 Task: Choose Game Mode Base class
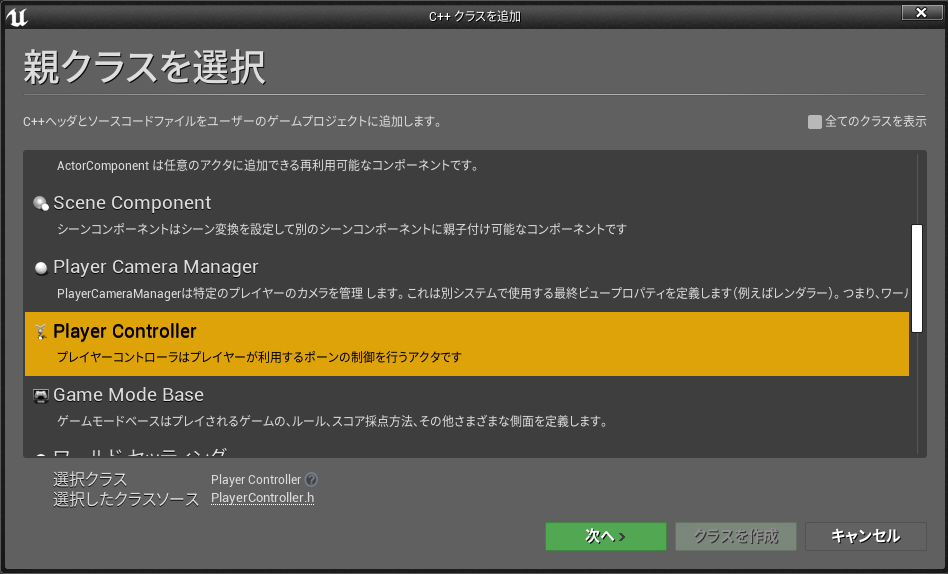pos(466,408)
